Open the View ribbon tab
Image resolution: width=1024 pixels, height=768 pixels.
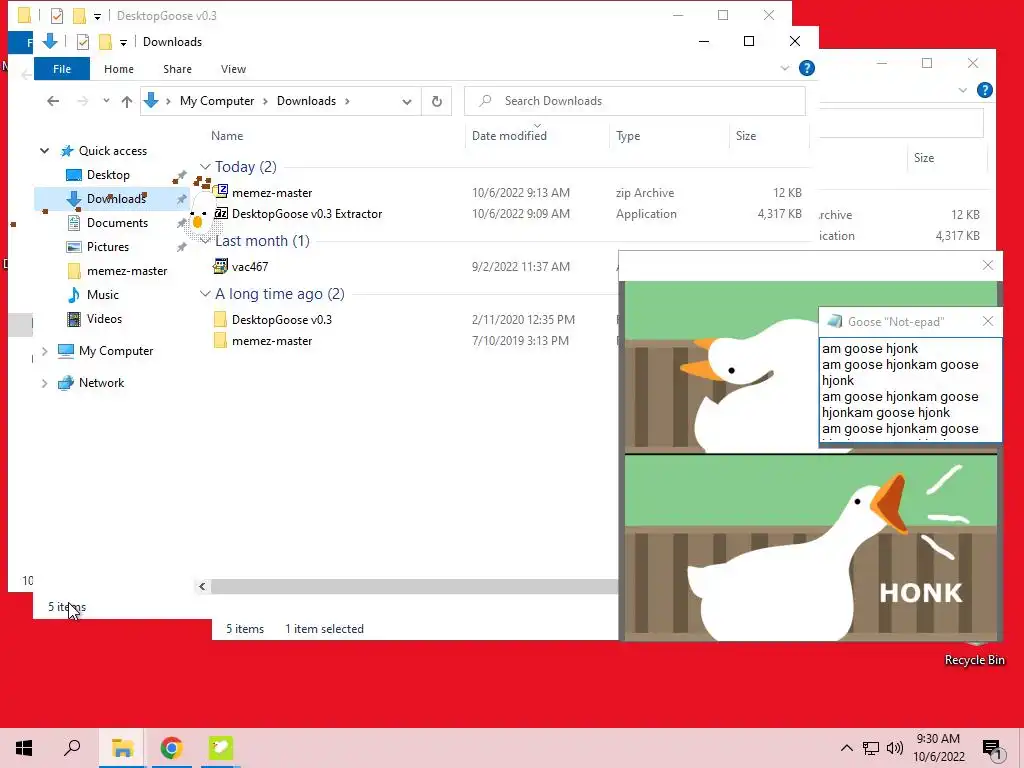point(233,69)
